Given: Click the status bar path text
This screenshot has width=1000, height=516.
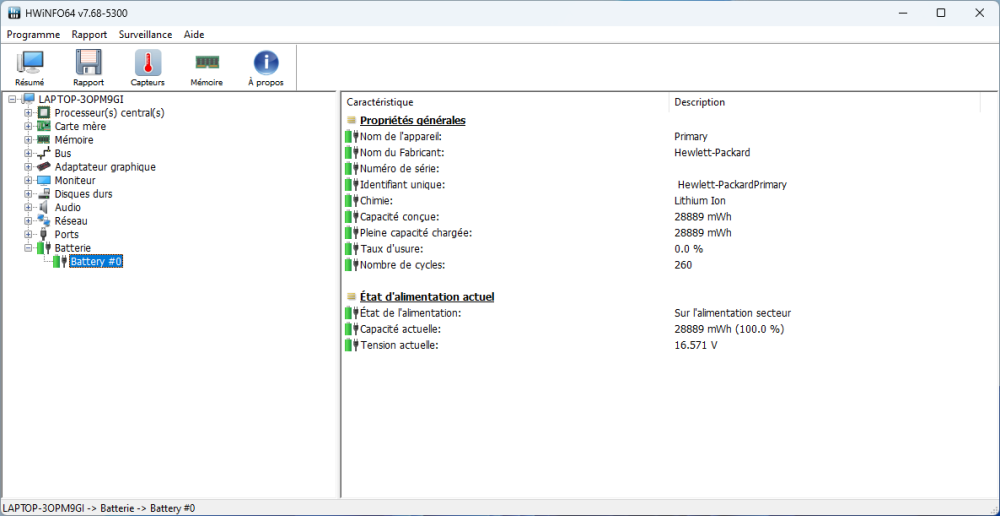Looking at the screenshot, I should tap(99, 508).
